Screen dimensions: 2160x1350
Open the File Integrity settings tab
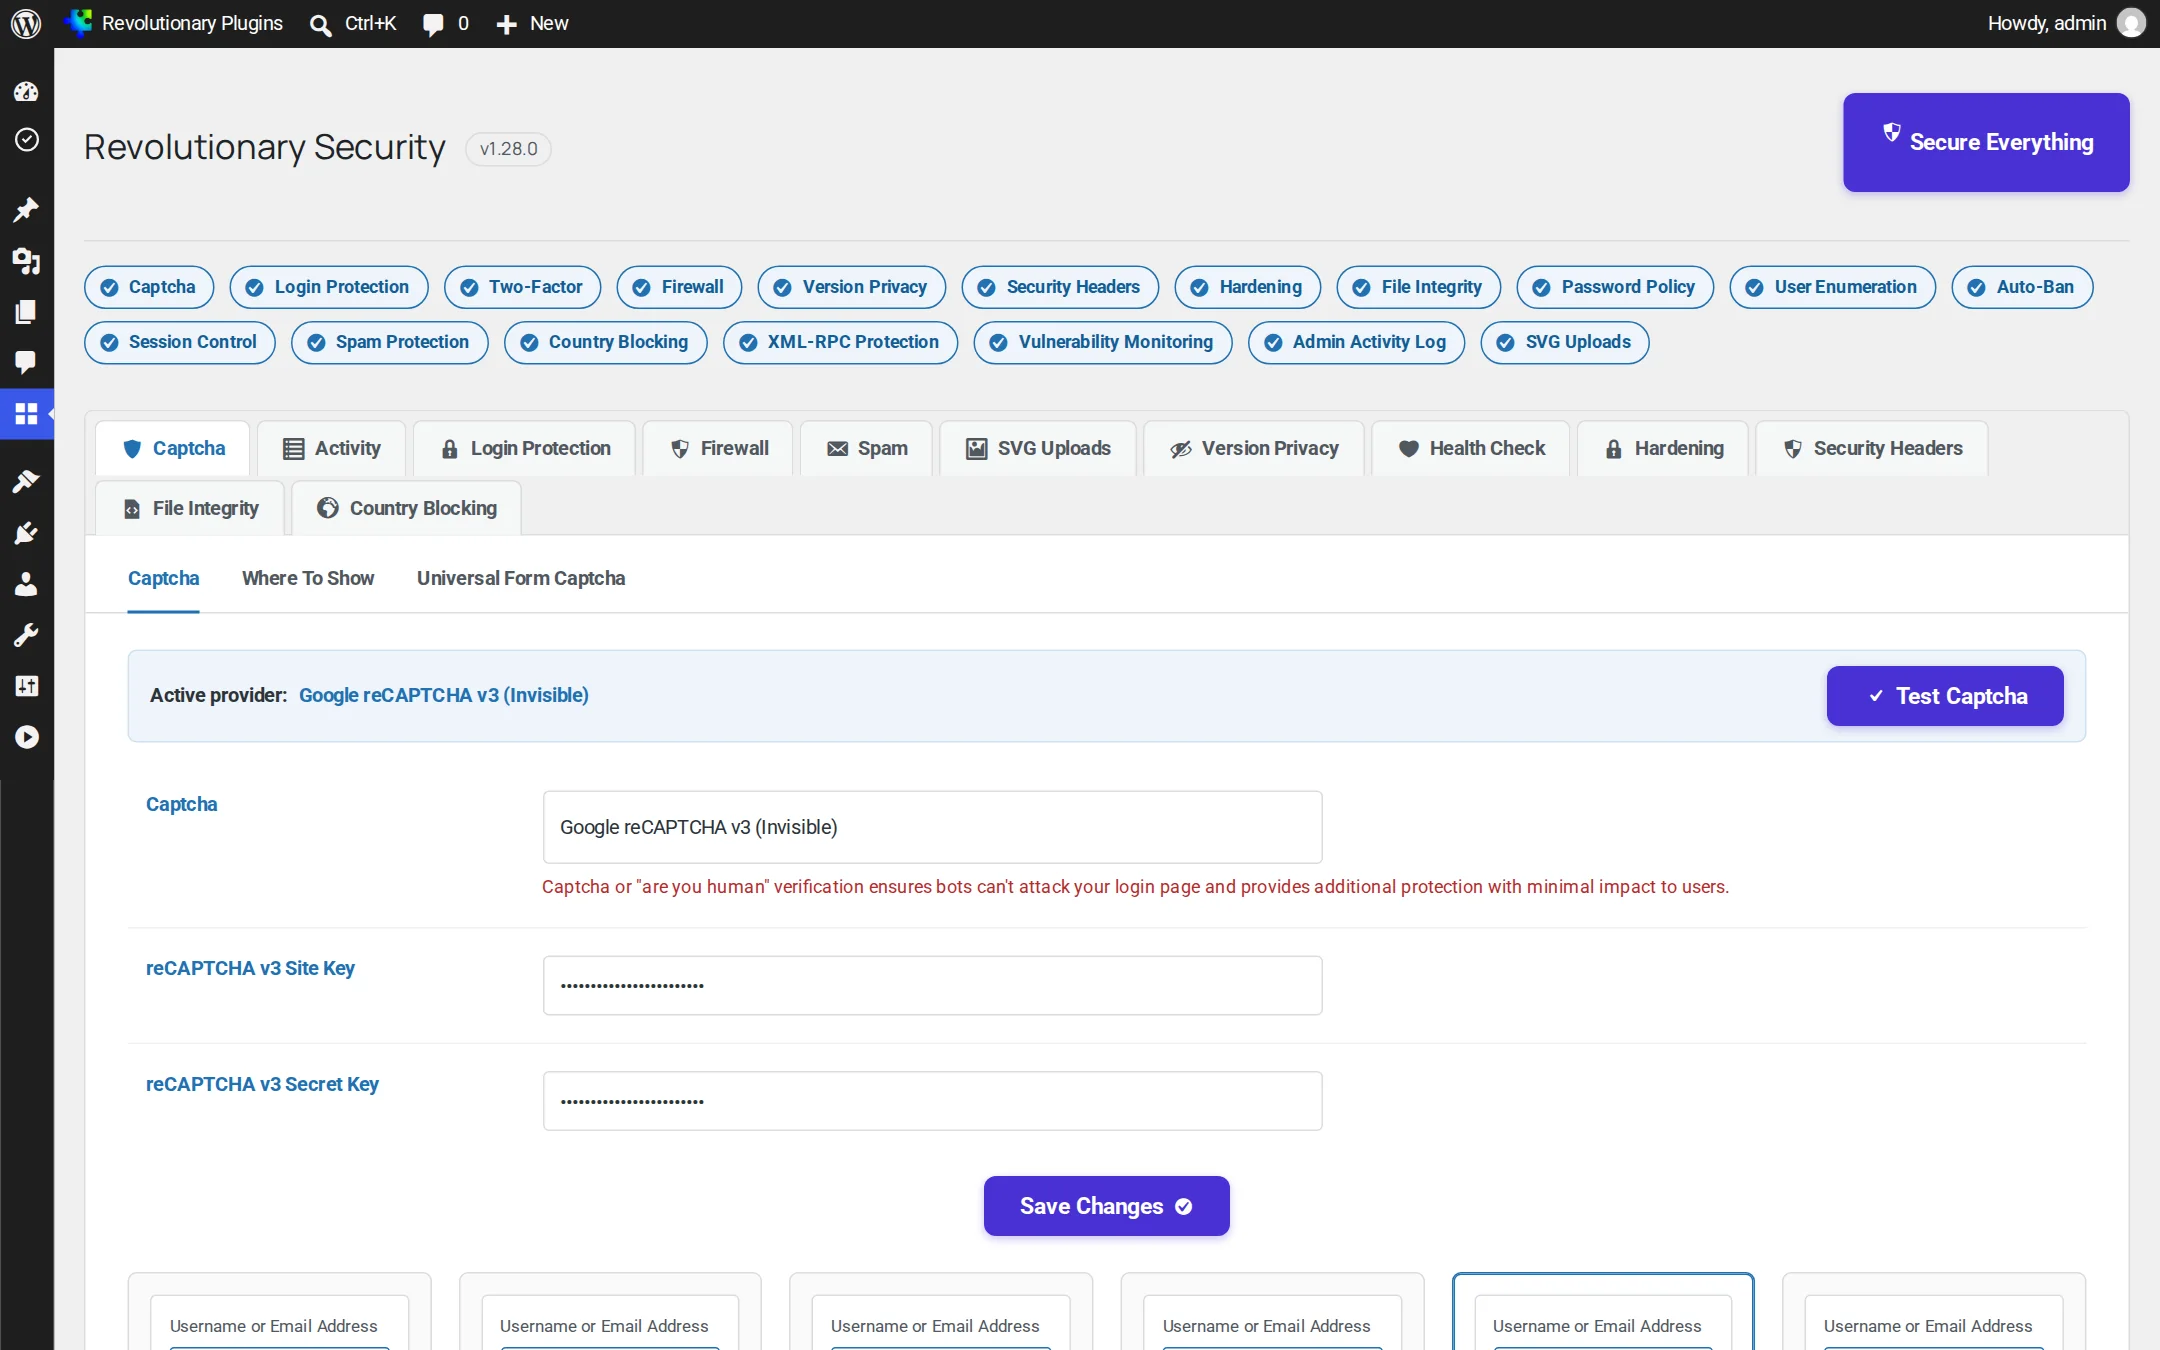[x=190, y=508]
